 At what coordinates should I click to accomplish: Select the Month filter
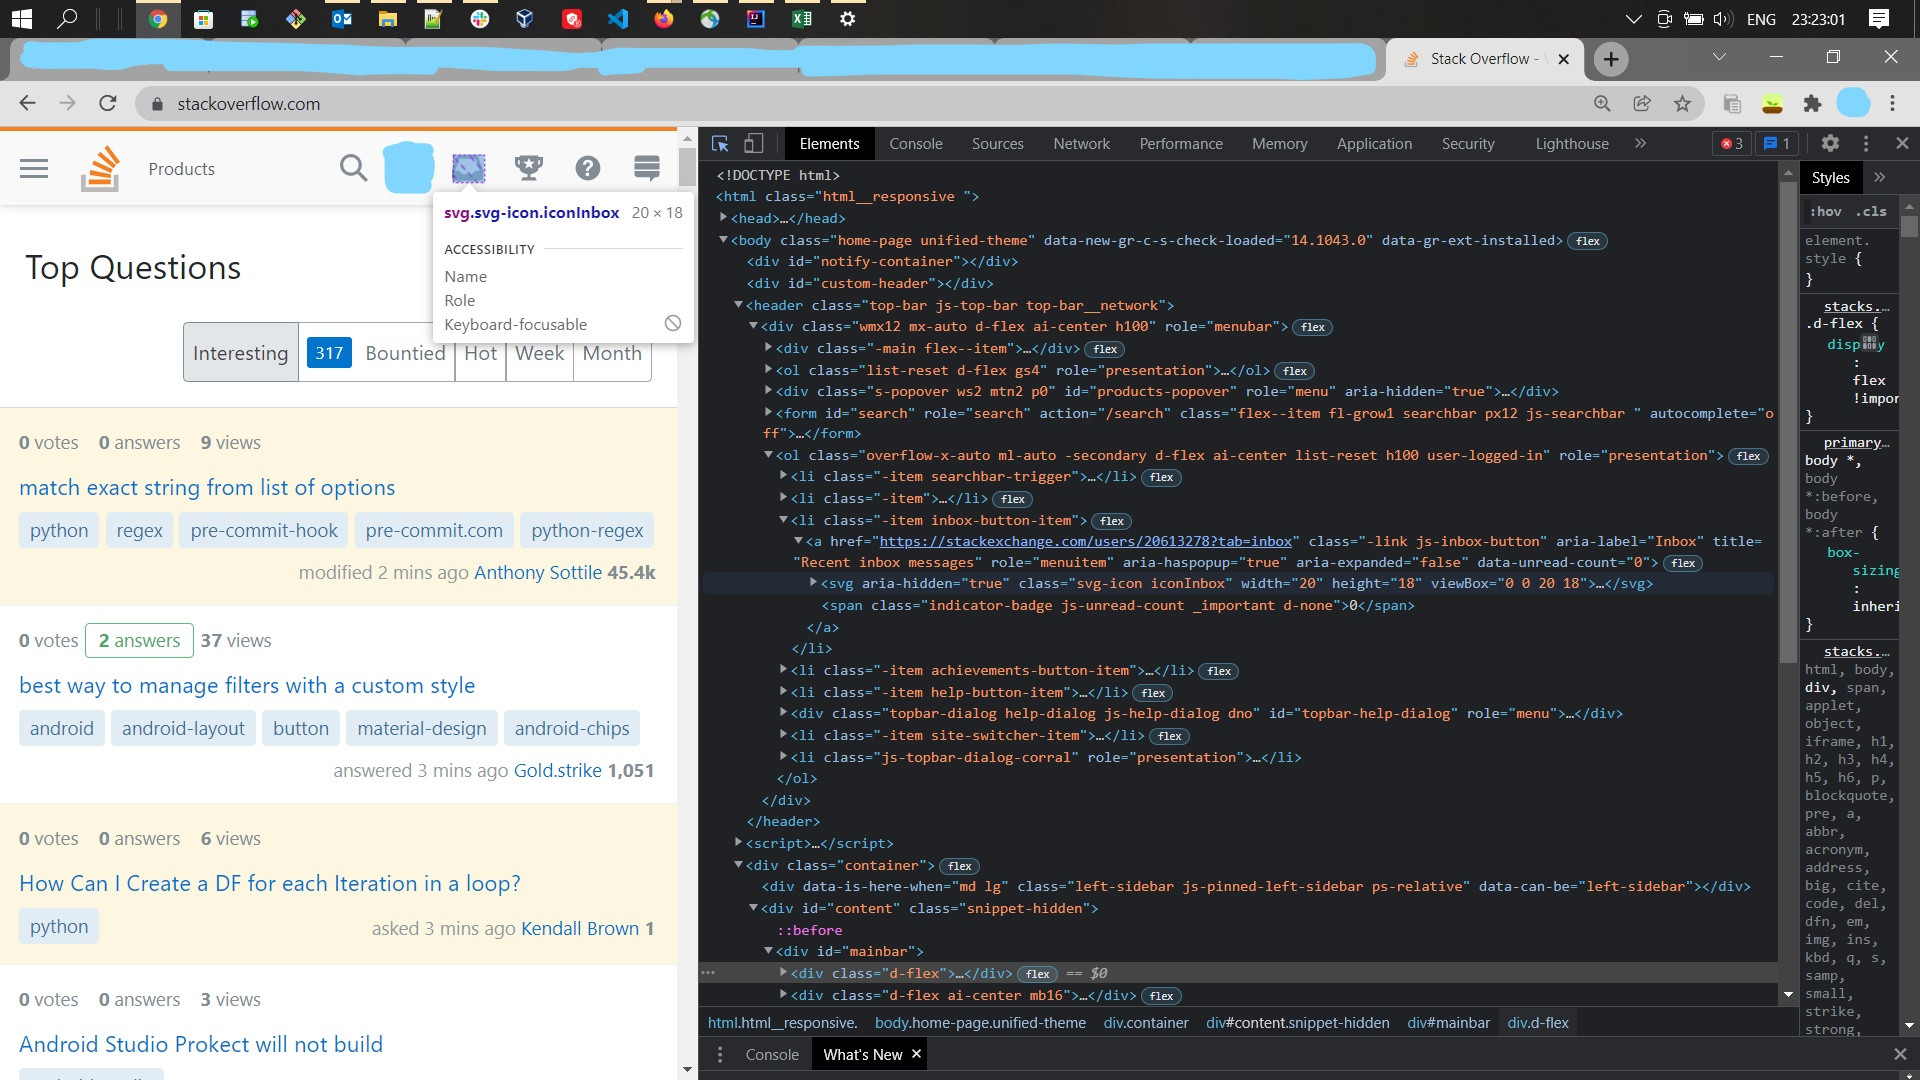[612, 352]
